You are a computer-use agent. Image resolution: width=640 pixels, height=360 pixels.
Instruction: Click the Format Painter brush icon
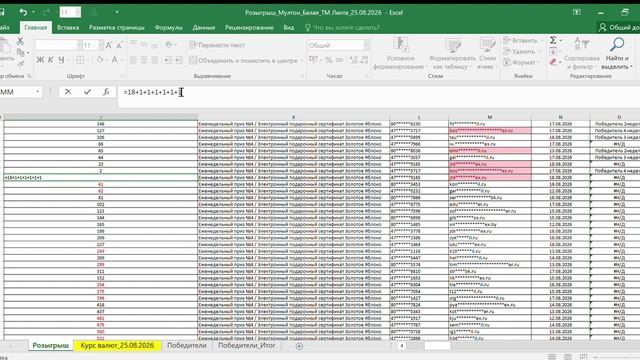pos(20,63)
